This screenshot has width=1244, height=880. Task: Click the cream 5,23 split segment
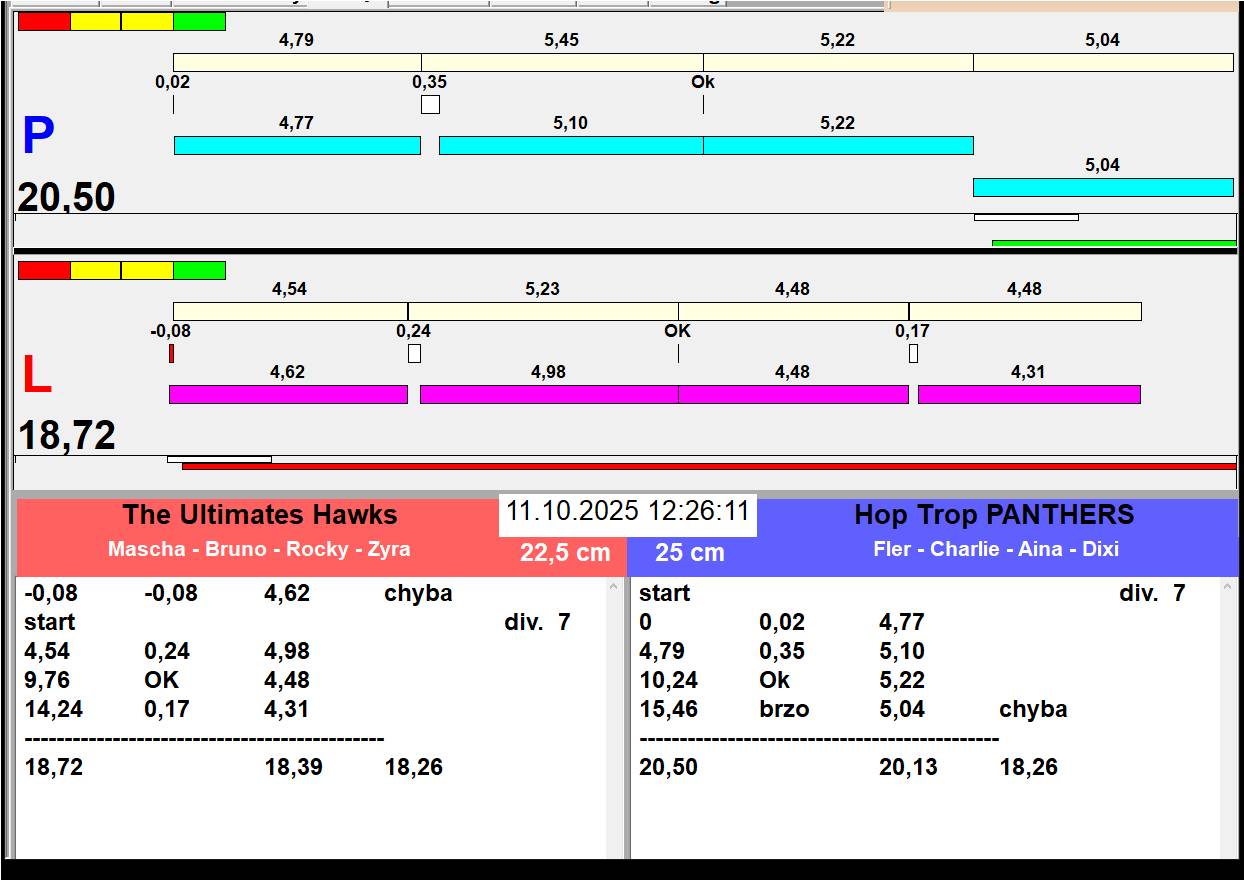point(543,311)
